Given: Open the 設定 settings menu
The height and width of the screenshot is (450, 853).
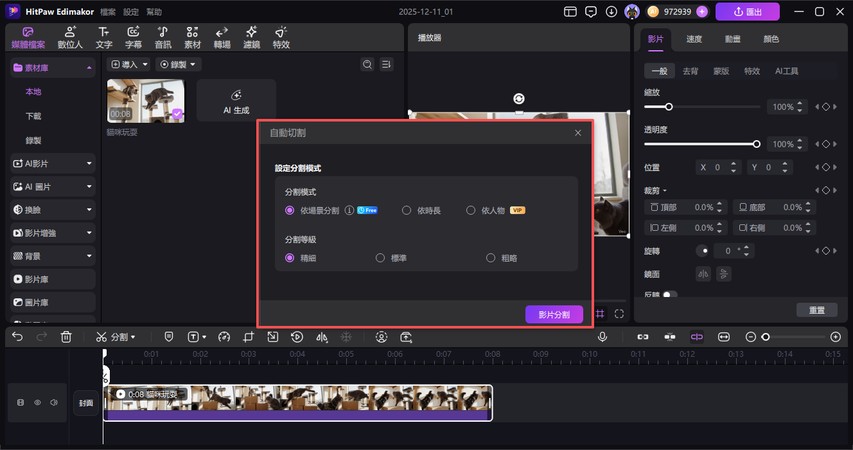Looking at the screenshot, I should click(131, 11).
